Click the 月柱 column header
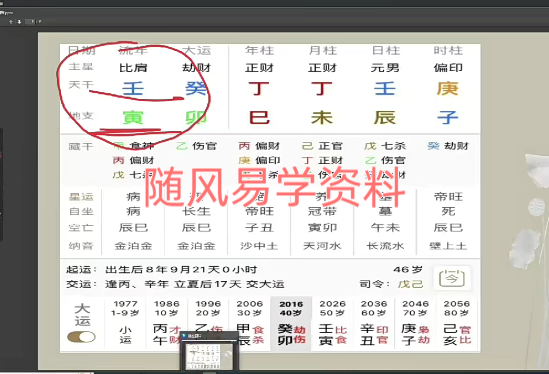 322,50
